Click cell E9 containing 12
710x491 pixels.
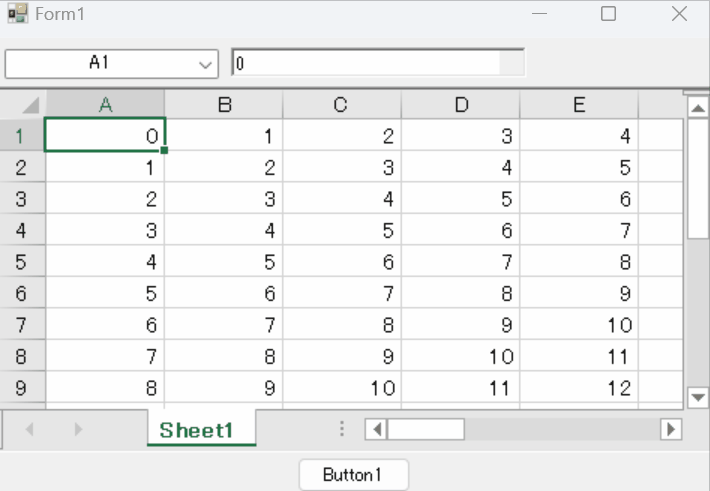click(x=580, y=387)
